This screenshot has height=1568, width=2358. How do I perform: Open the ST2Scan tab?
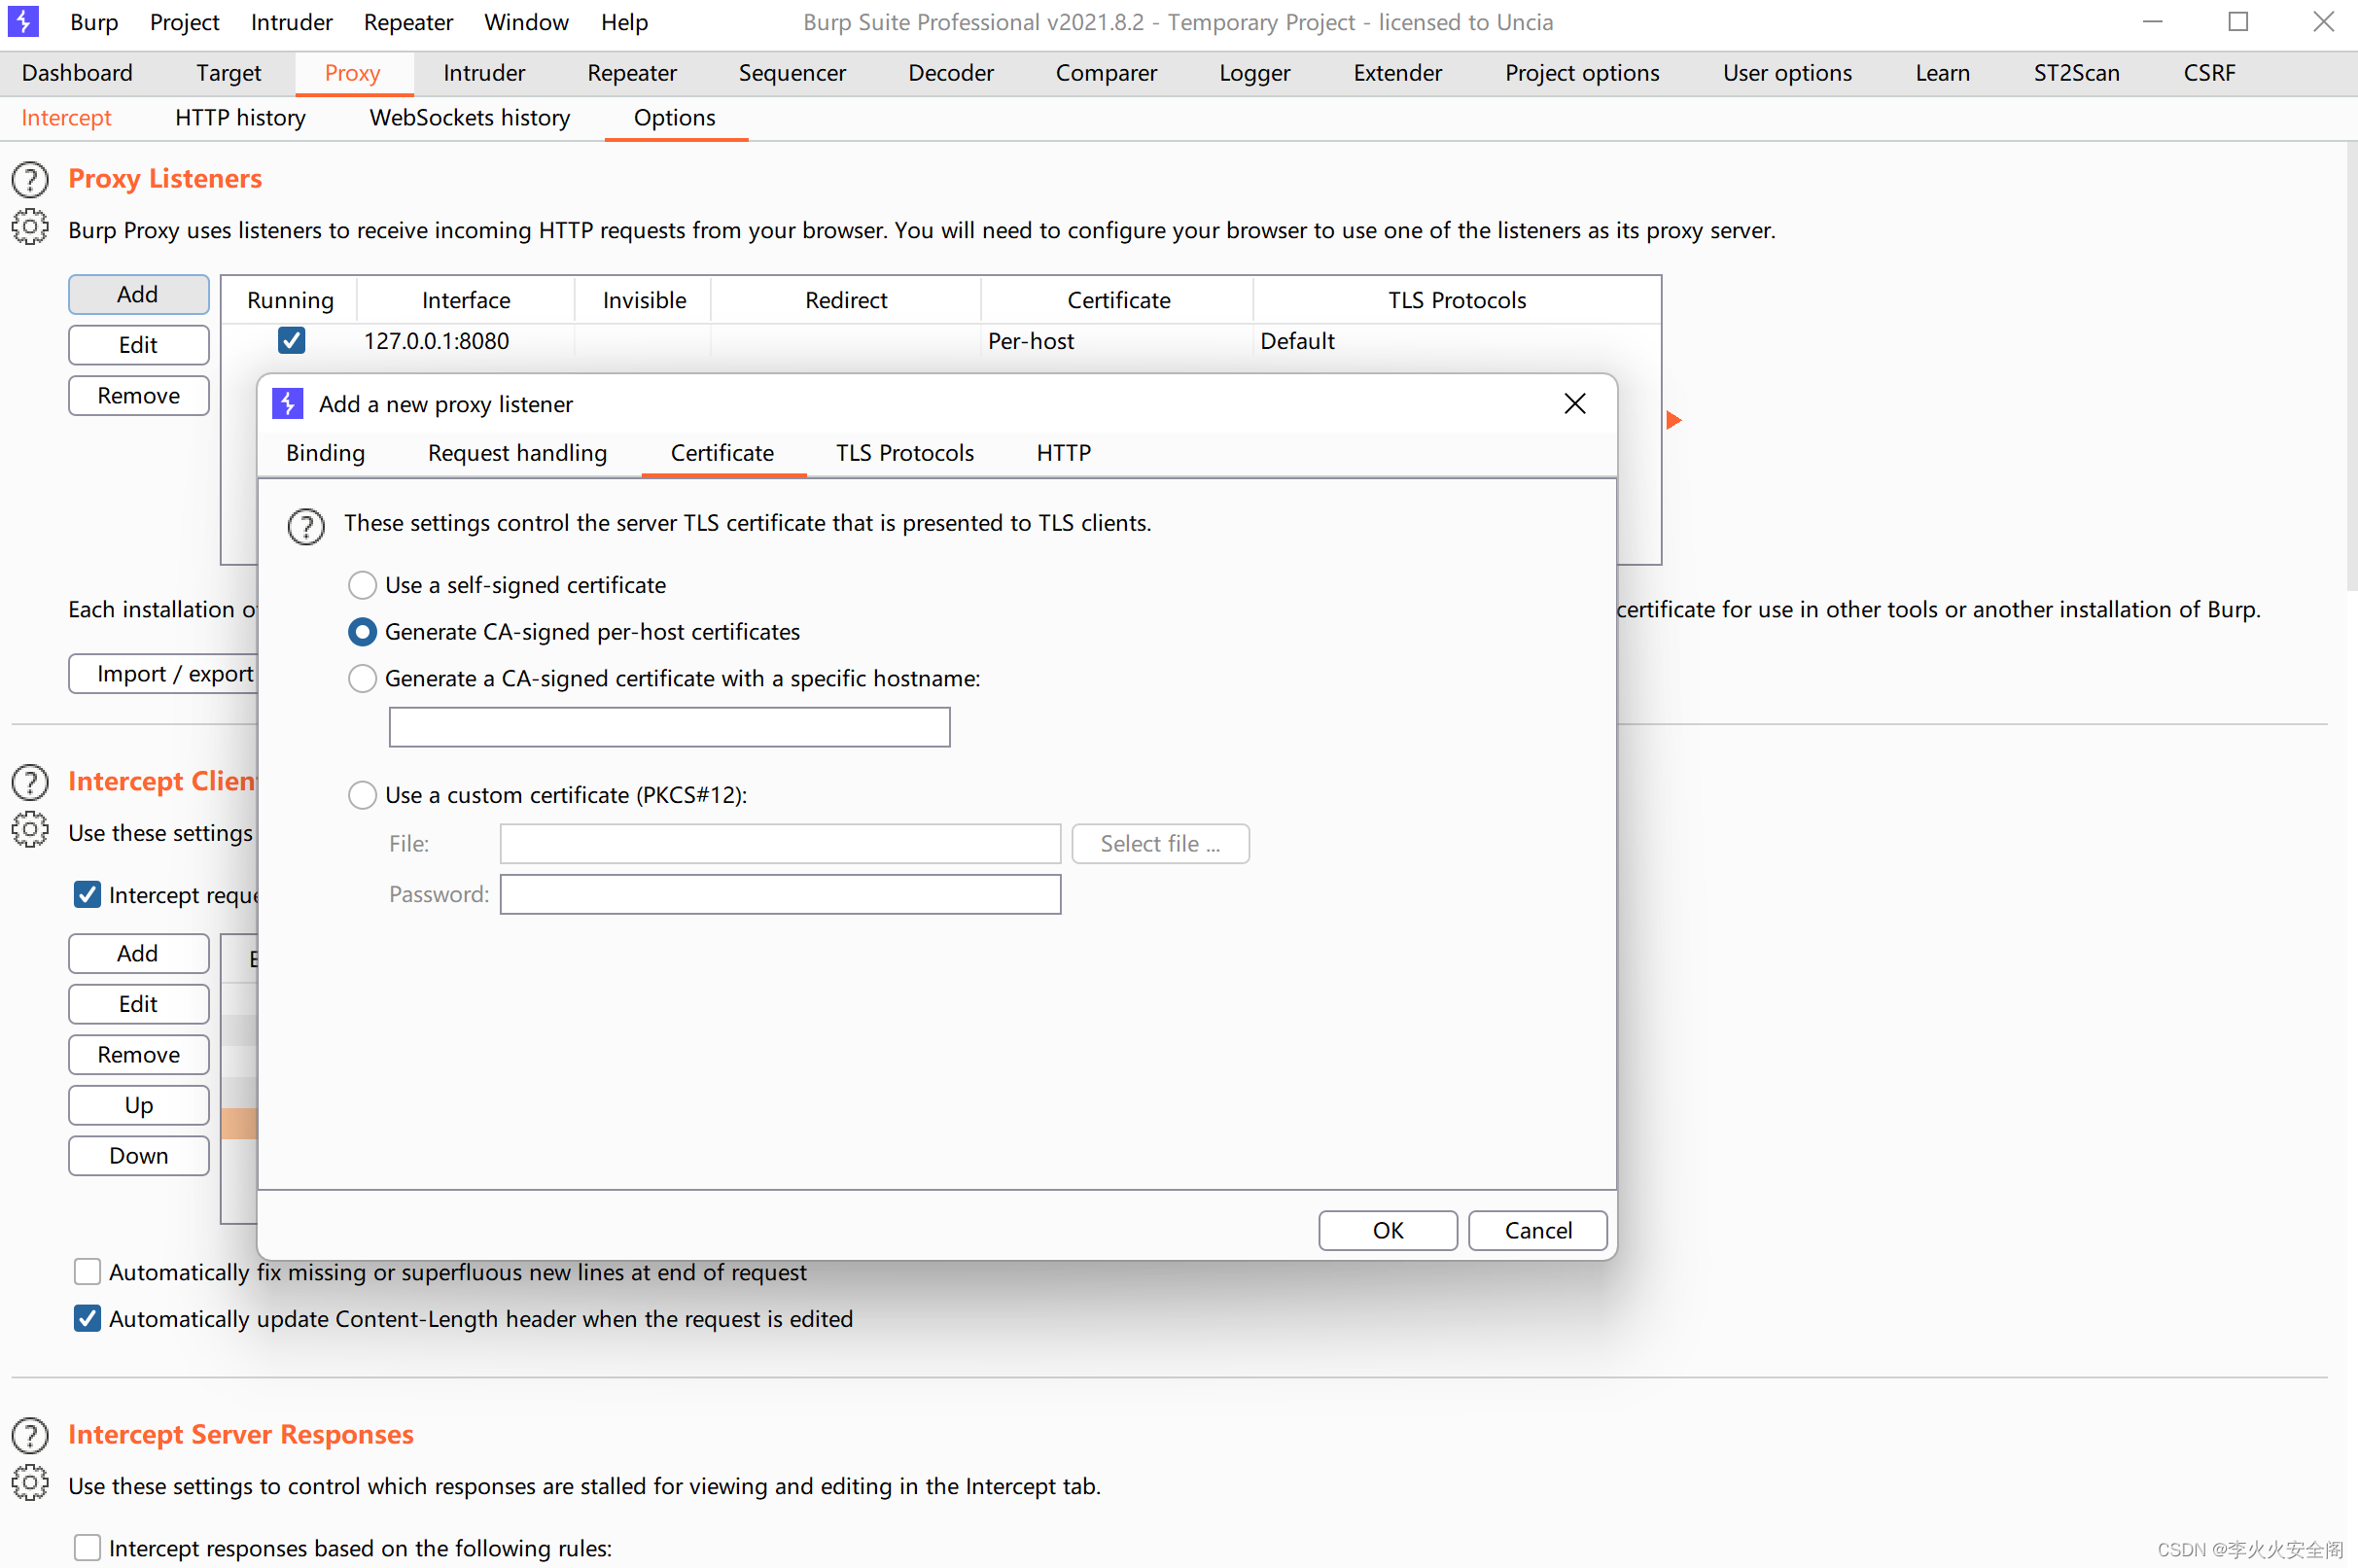tap(2076, 73)
